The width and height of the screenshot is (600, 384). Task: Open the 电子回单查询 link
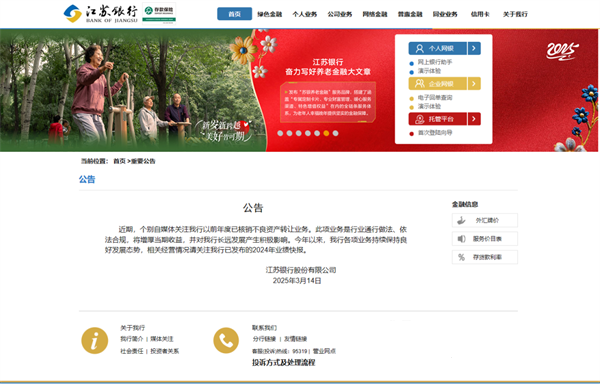click(435, 98)
